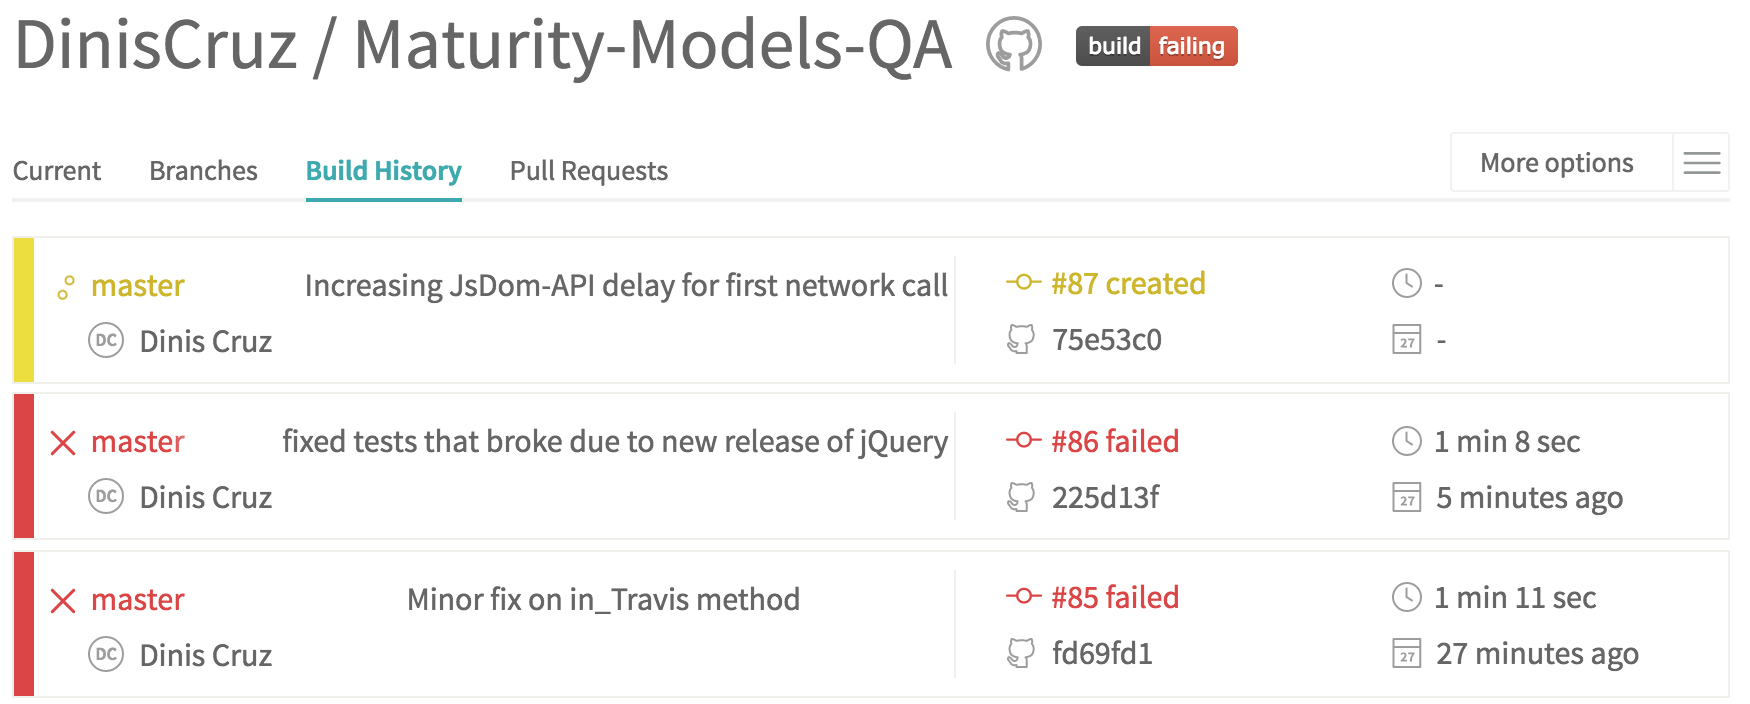Image resolution: width=1750 pixels, height=704 pixels.
Task: Click the calendar icon beside 27 minutes ago
Action: [x=1406, y=654]
